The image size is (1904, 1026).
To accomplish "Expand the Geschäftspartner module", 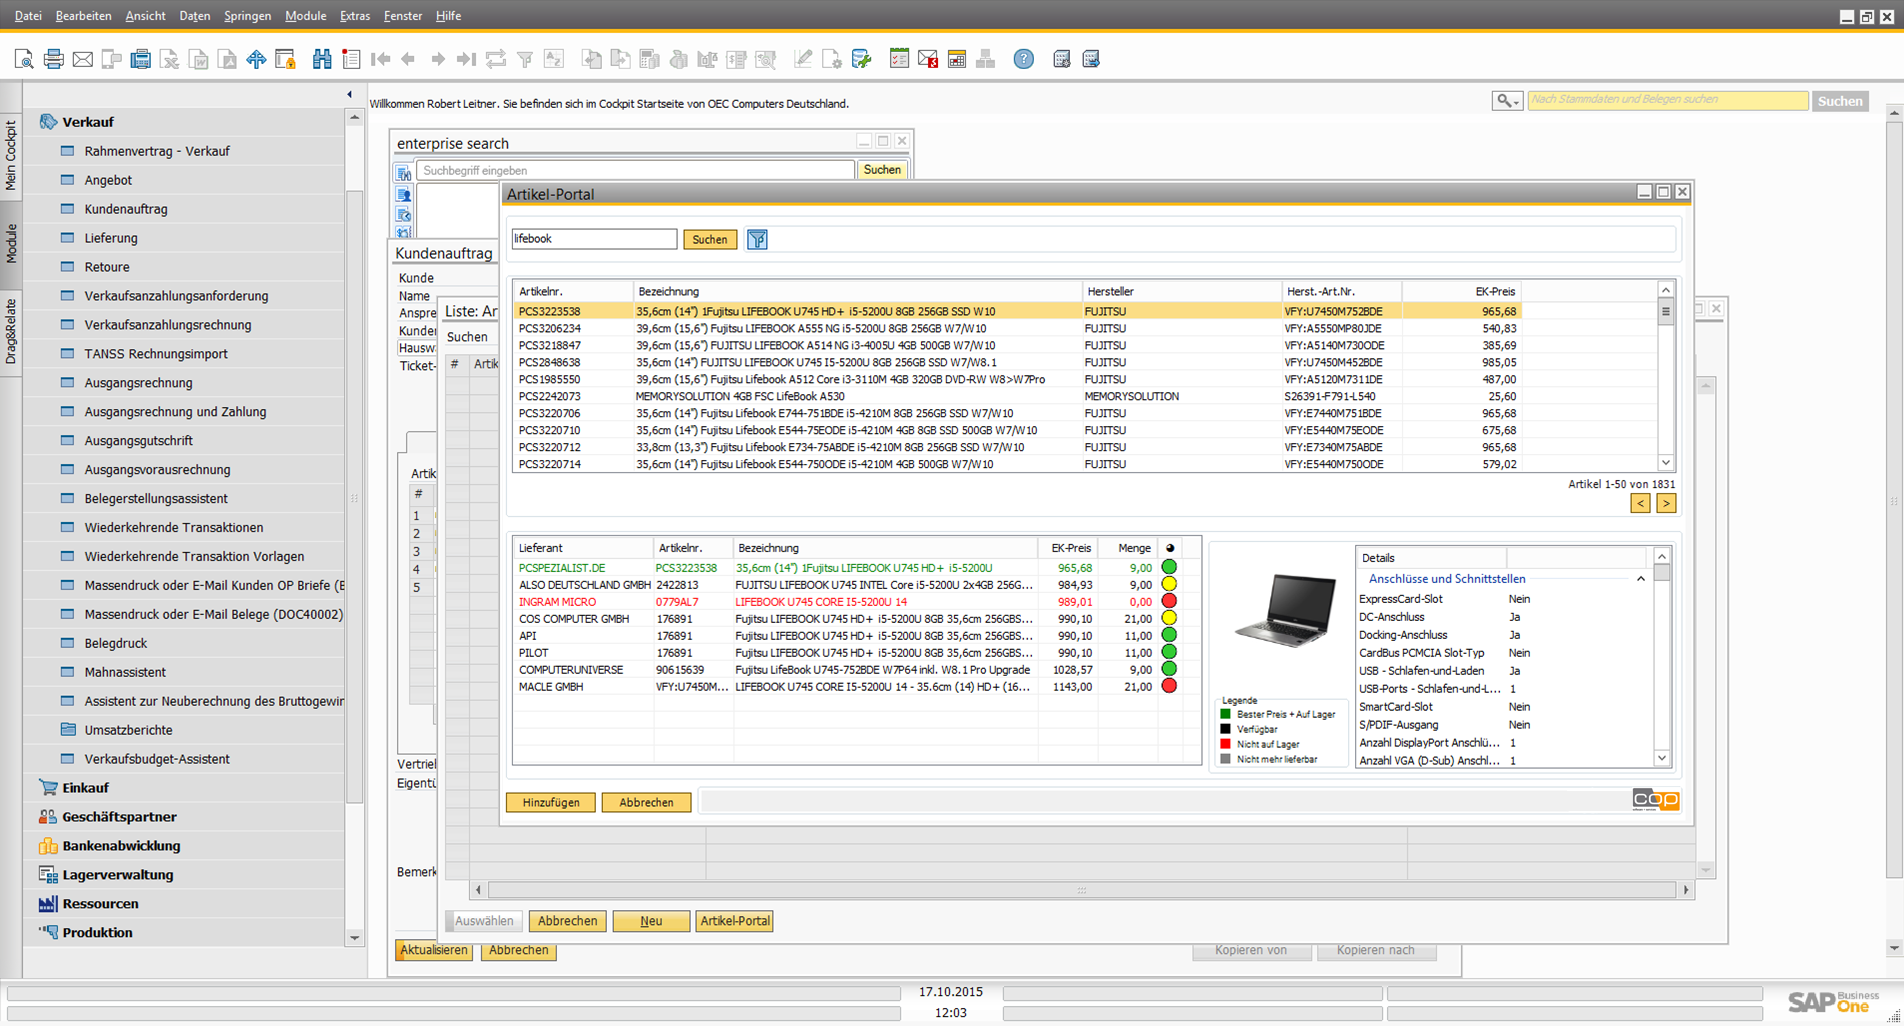I will (119, 817).
